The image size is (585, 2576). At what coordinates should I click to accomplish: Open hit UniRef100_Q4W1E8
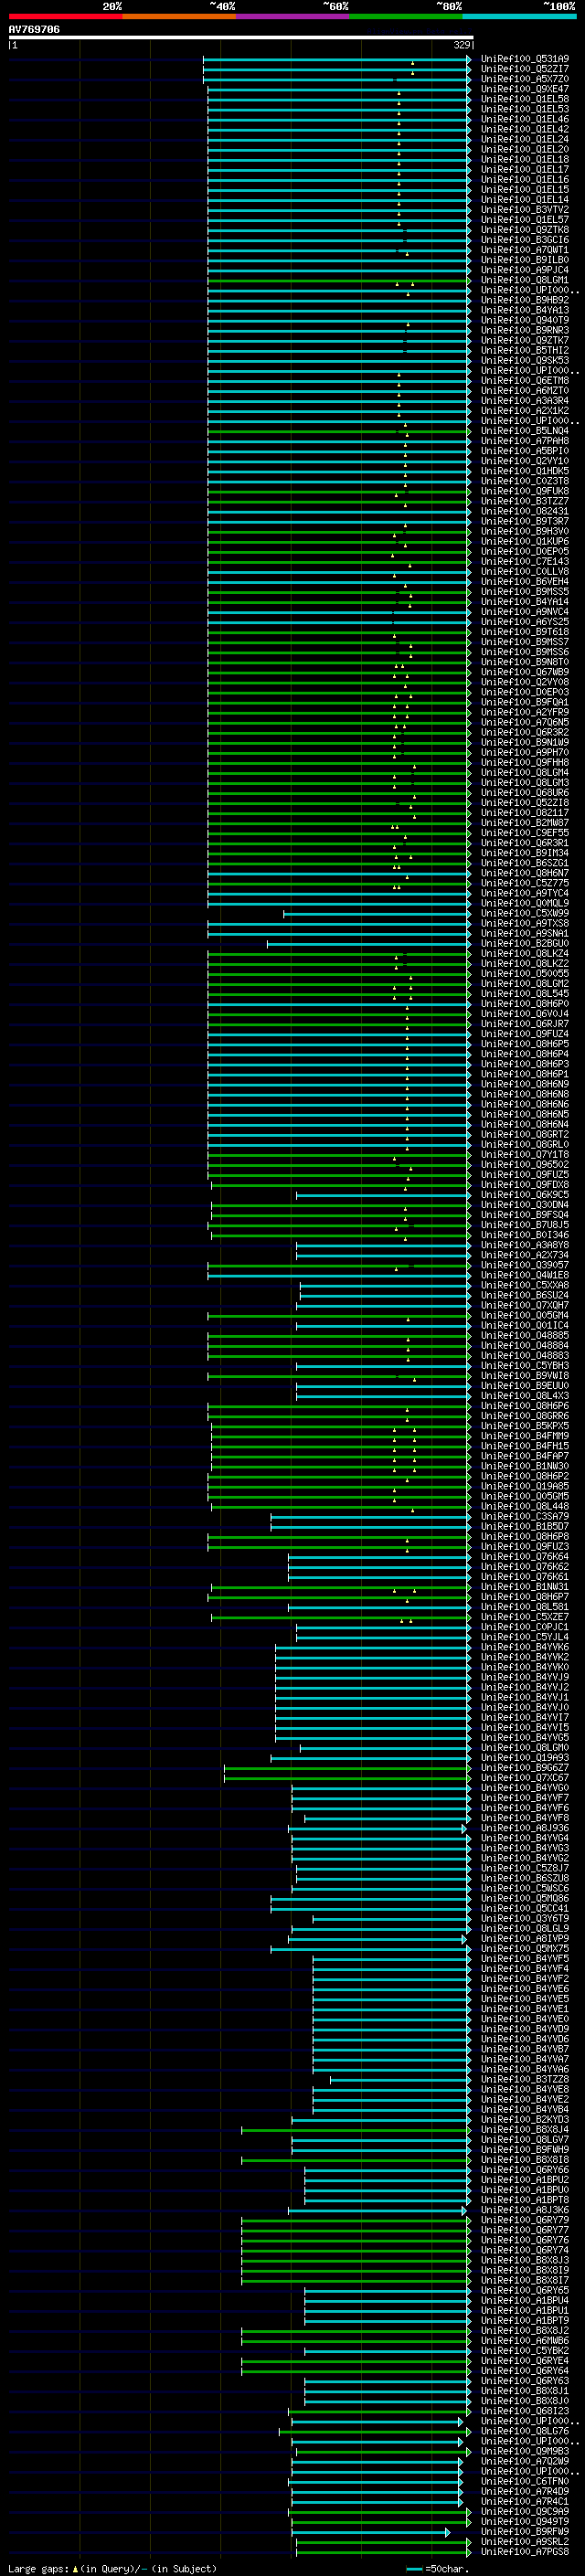click(525, 1276)
